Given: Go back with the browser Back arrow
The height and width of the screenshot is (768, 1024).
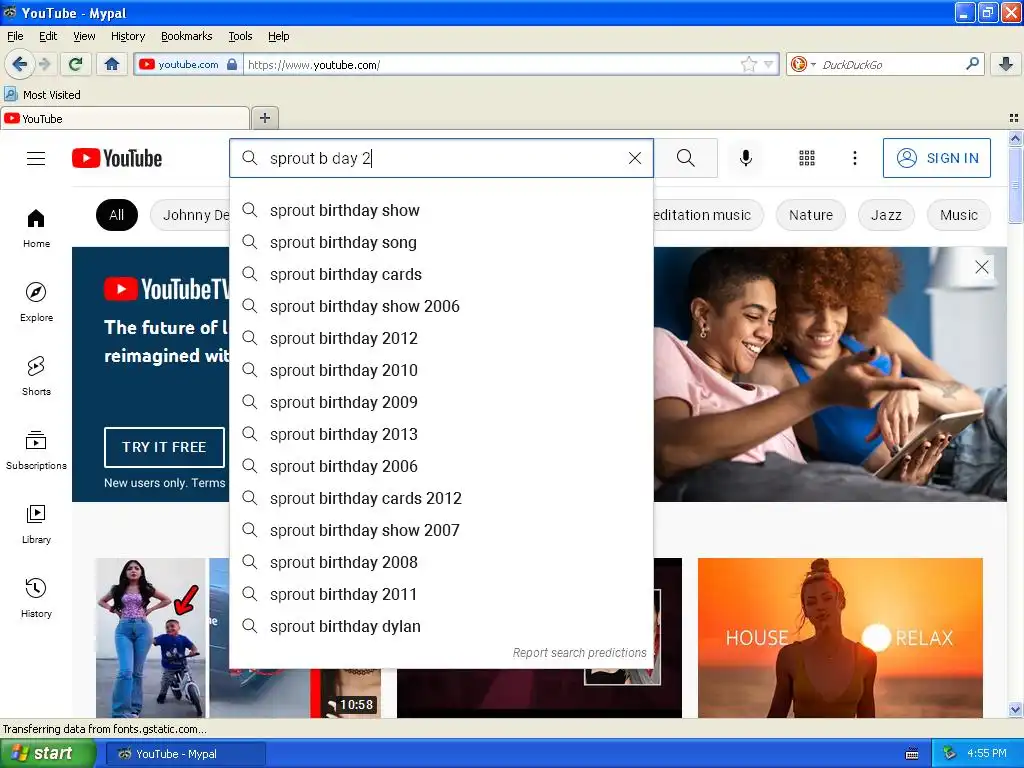Looking at the screenshot, I should pyautogui.click(x=19, y=64).
